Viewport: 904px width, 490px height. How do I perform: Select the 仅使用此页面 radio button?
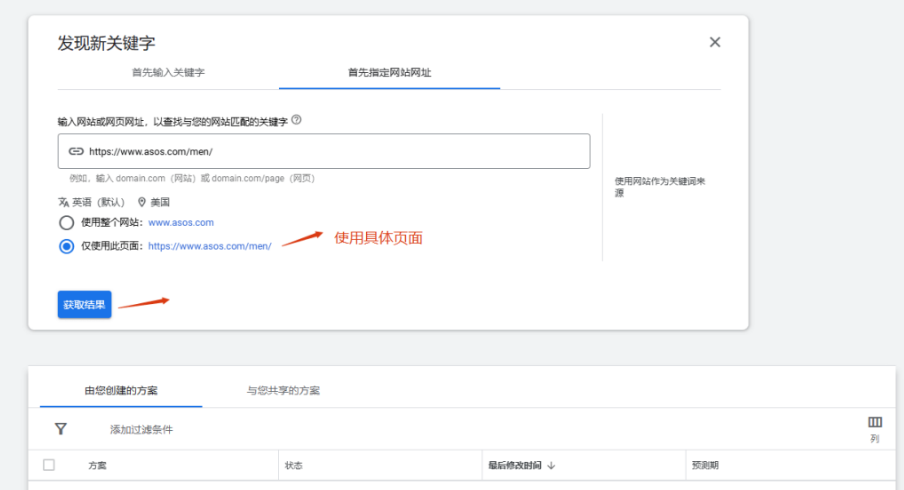66,246
